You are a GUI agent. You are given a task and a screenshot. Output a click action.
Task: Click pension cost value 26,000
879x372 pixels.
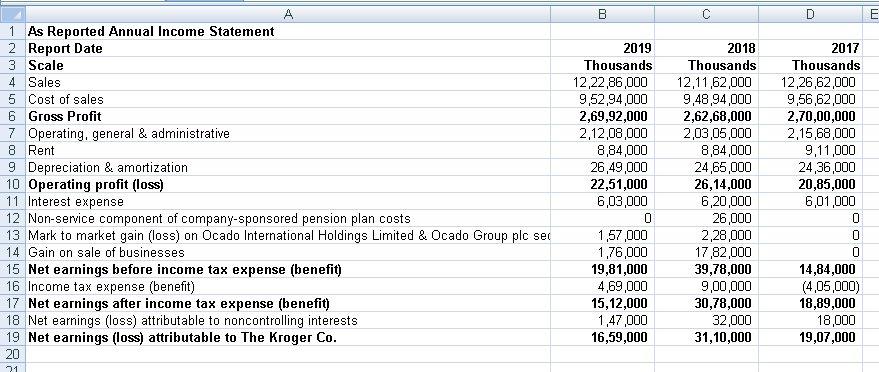pos(706,218)
